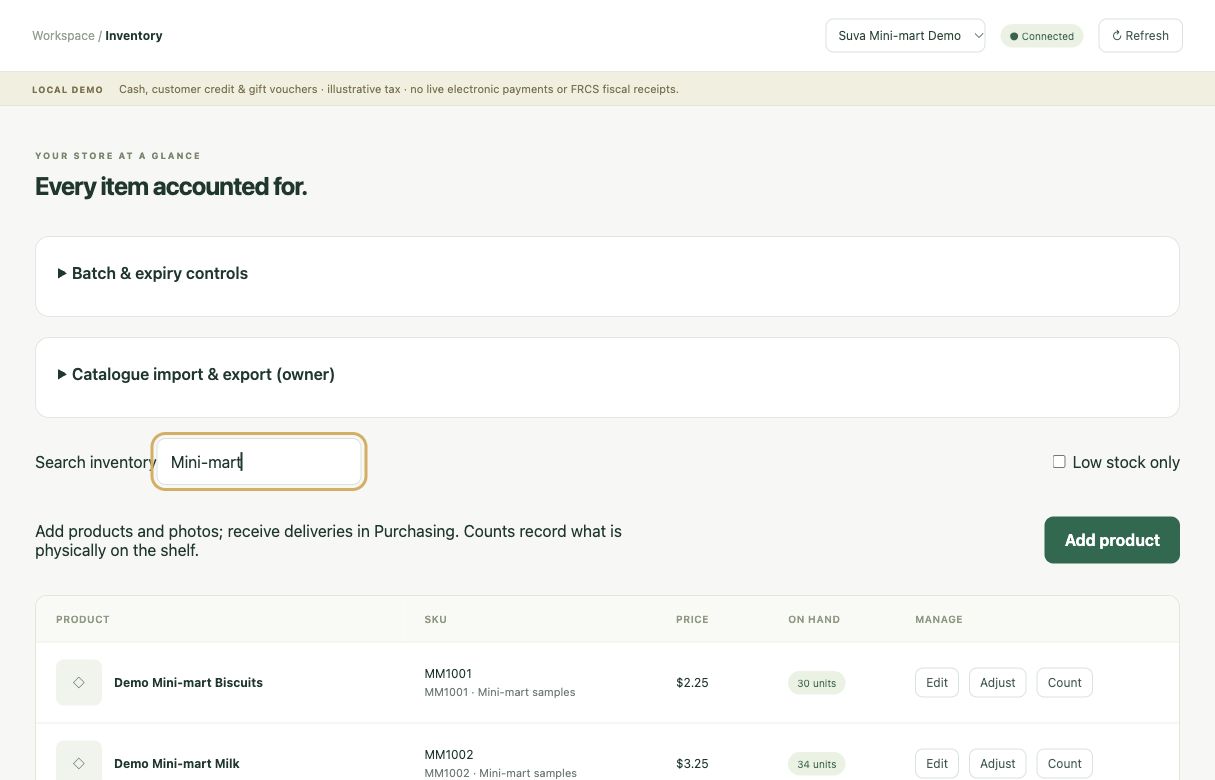Click the PRICE column header
The image size is (1215, 780).
[692, 620]
